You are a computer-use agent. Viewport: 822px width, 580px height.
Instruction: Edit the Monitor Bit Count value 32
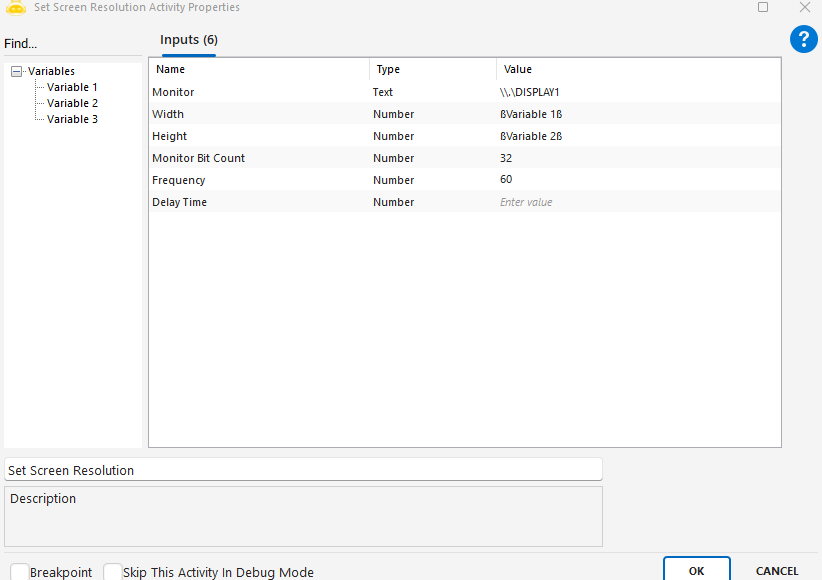(x=636, y=158)
